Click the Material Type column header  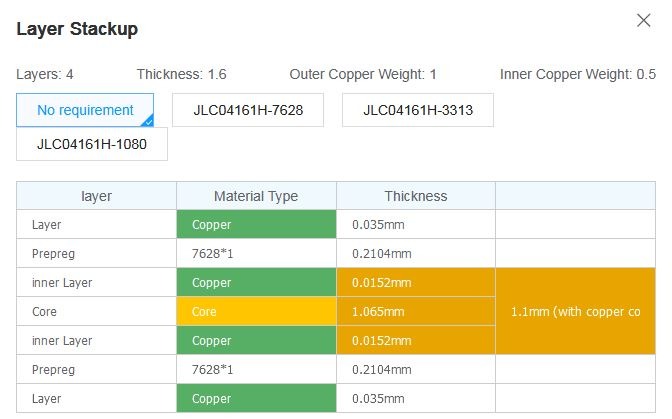coord(256,196)
